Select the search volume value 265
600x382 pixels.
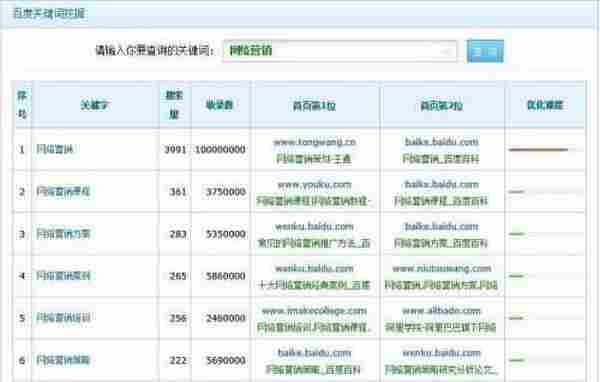pyautogui.click(x=178, y=276)
